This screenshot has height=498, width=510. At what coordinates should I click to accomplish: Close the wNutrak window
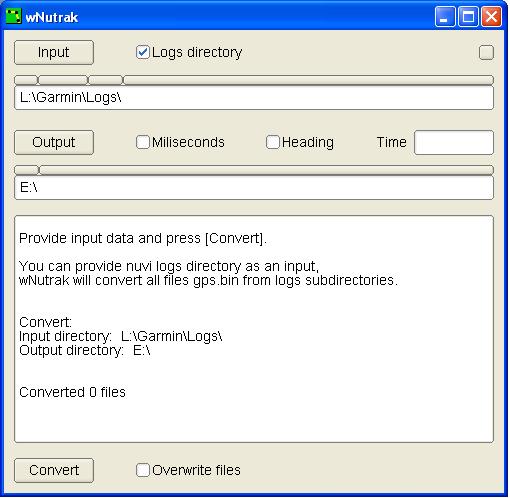point(491,16)
